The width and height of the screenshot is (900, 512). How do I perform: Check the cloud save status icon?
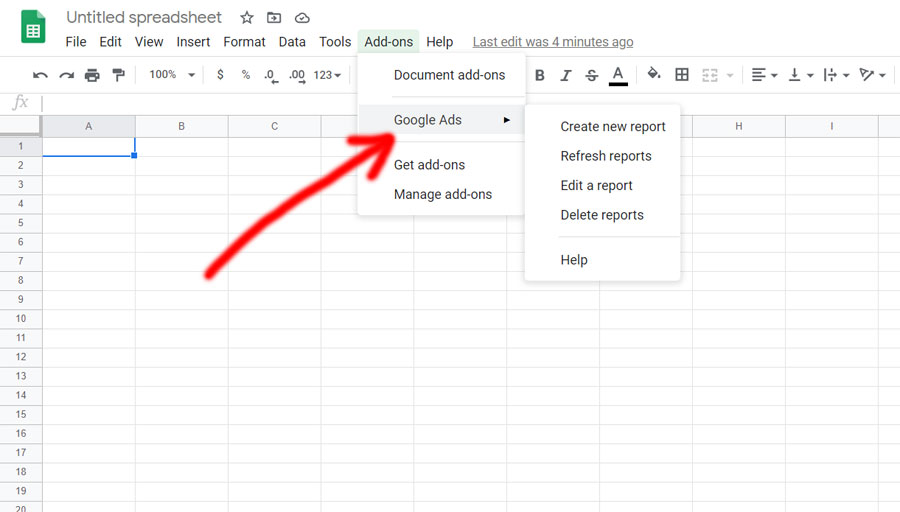tap(302, 18)
